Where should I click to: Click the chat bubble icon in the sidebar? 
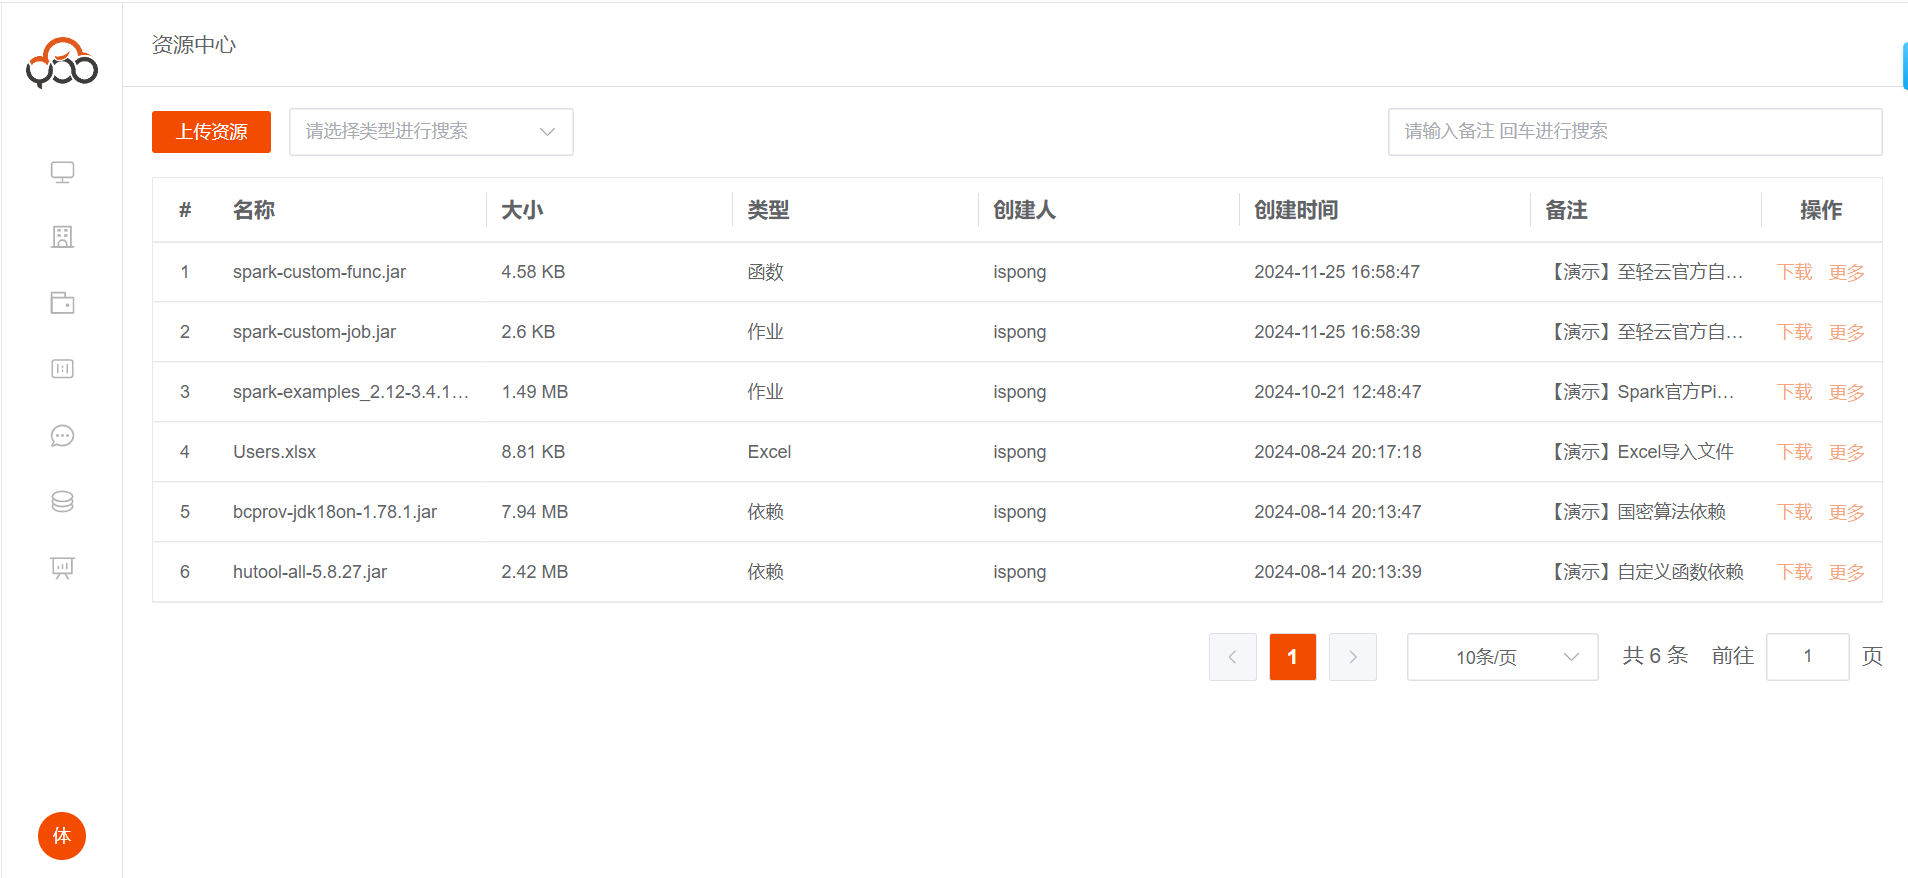click(62, 436)
